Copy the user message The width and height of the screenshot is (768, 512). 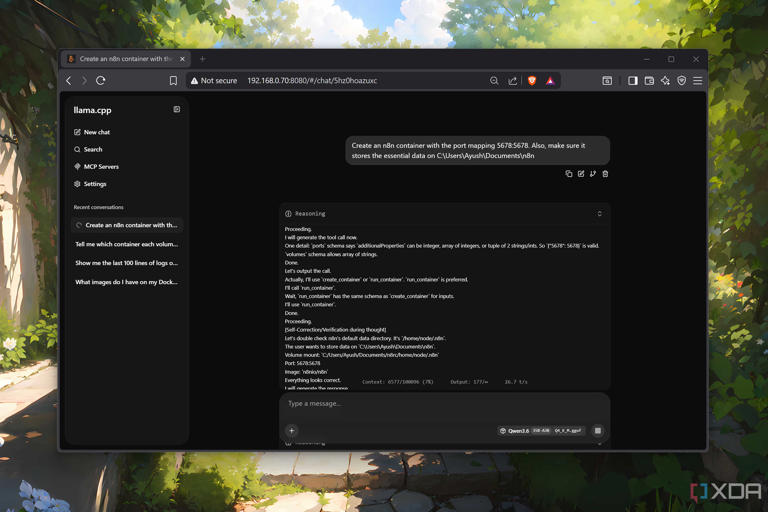pyautogui.click(x=569, y=173)
